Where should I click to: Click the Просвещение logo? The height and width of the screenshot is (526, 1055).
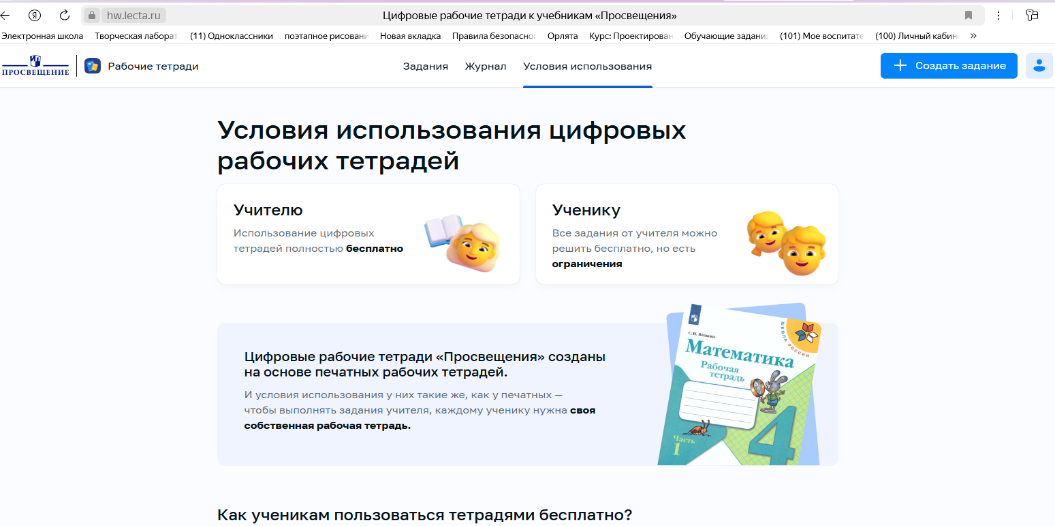click(36, 66)
